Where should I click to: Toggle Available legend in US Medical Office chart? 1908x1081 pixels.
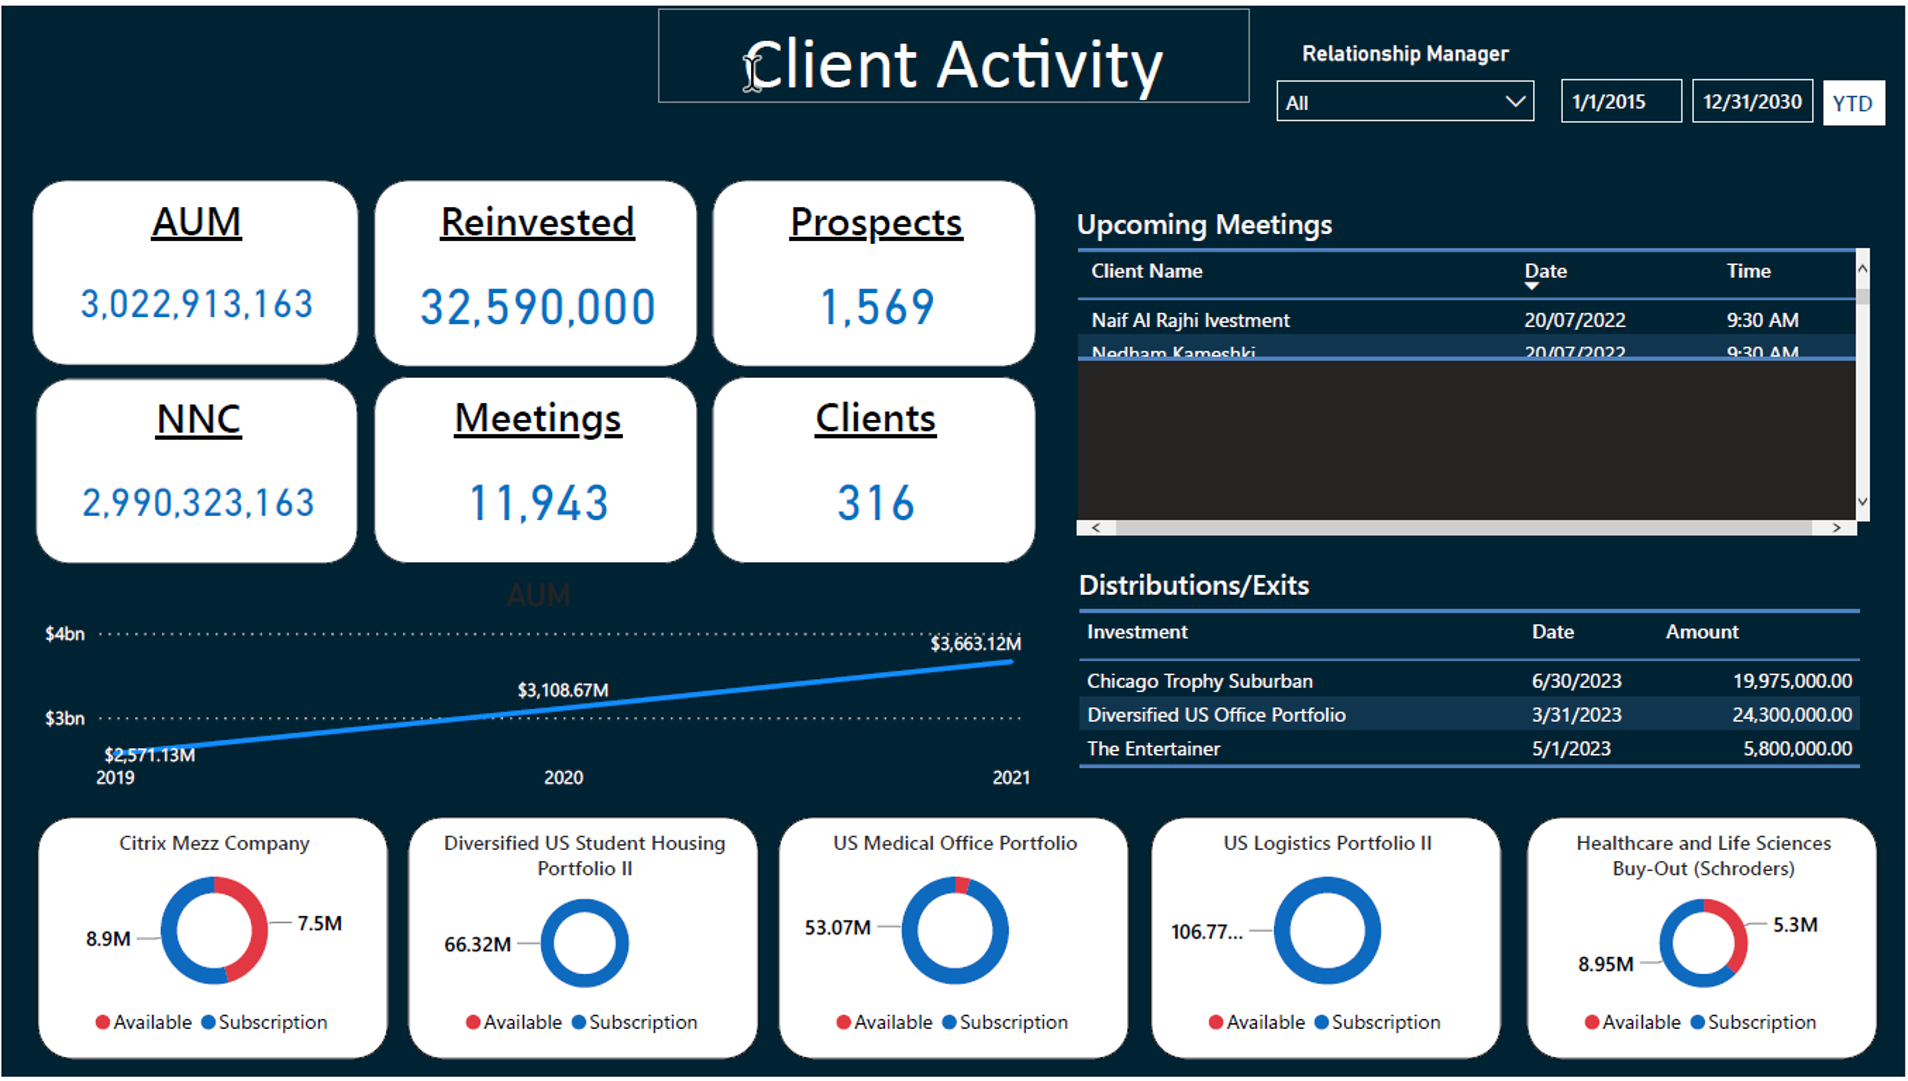point(884,1022)
